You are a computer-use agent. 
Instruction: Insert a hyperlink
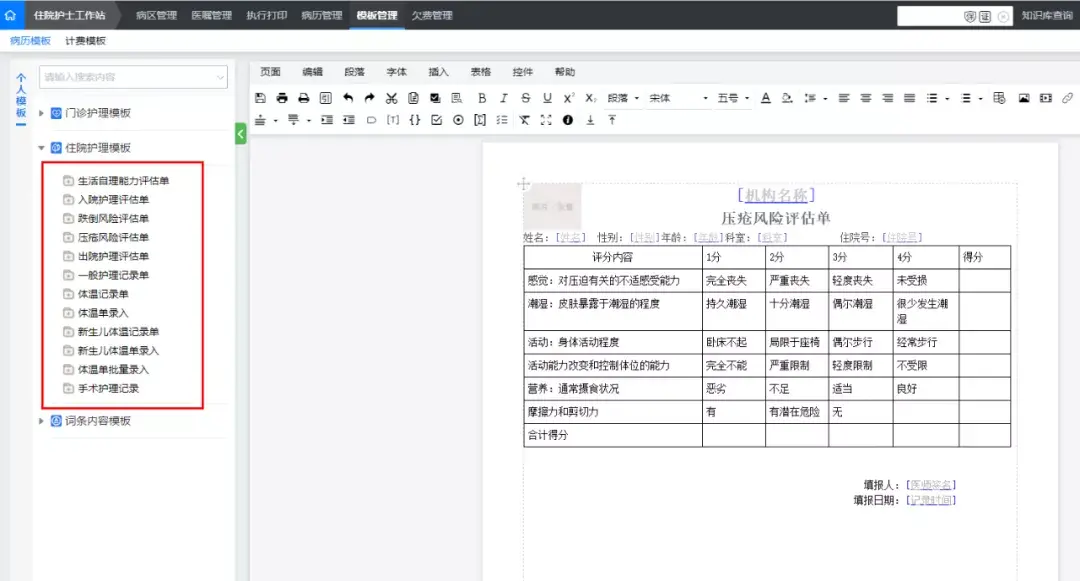1068,98
